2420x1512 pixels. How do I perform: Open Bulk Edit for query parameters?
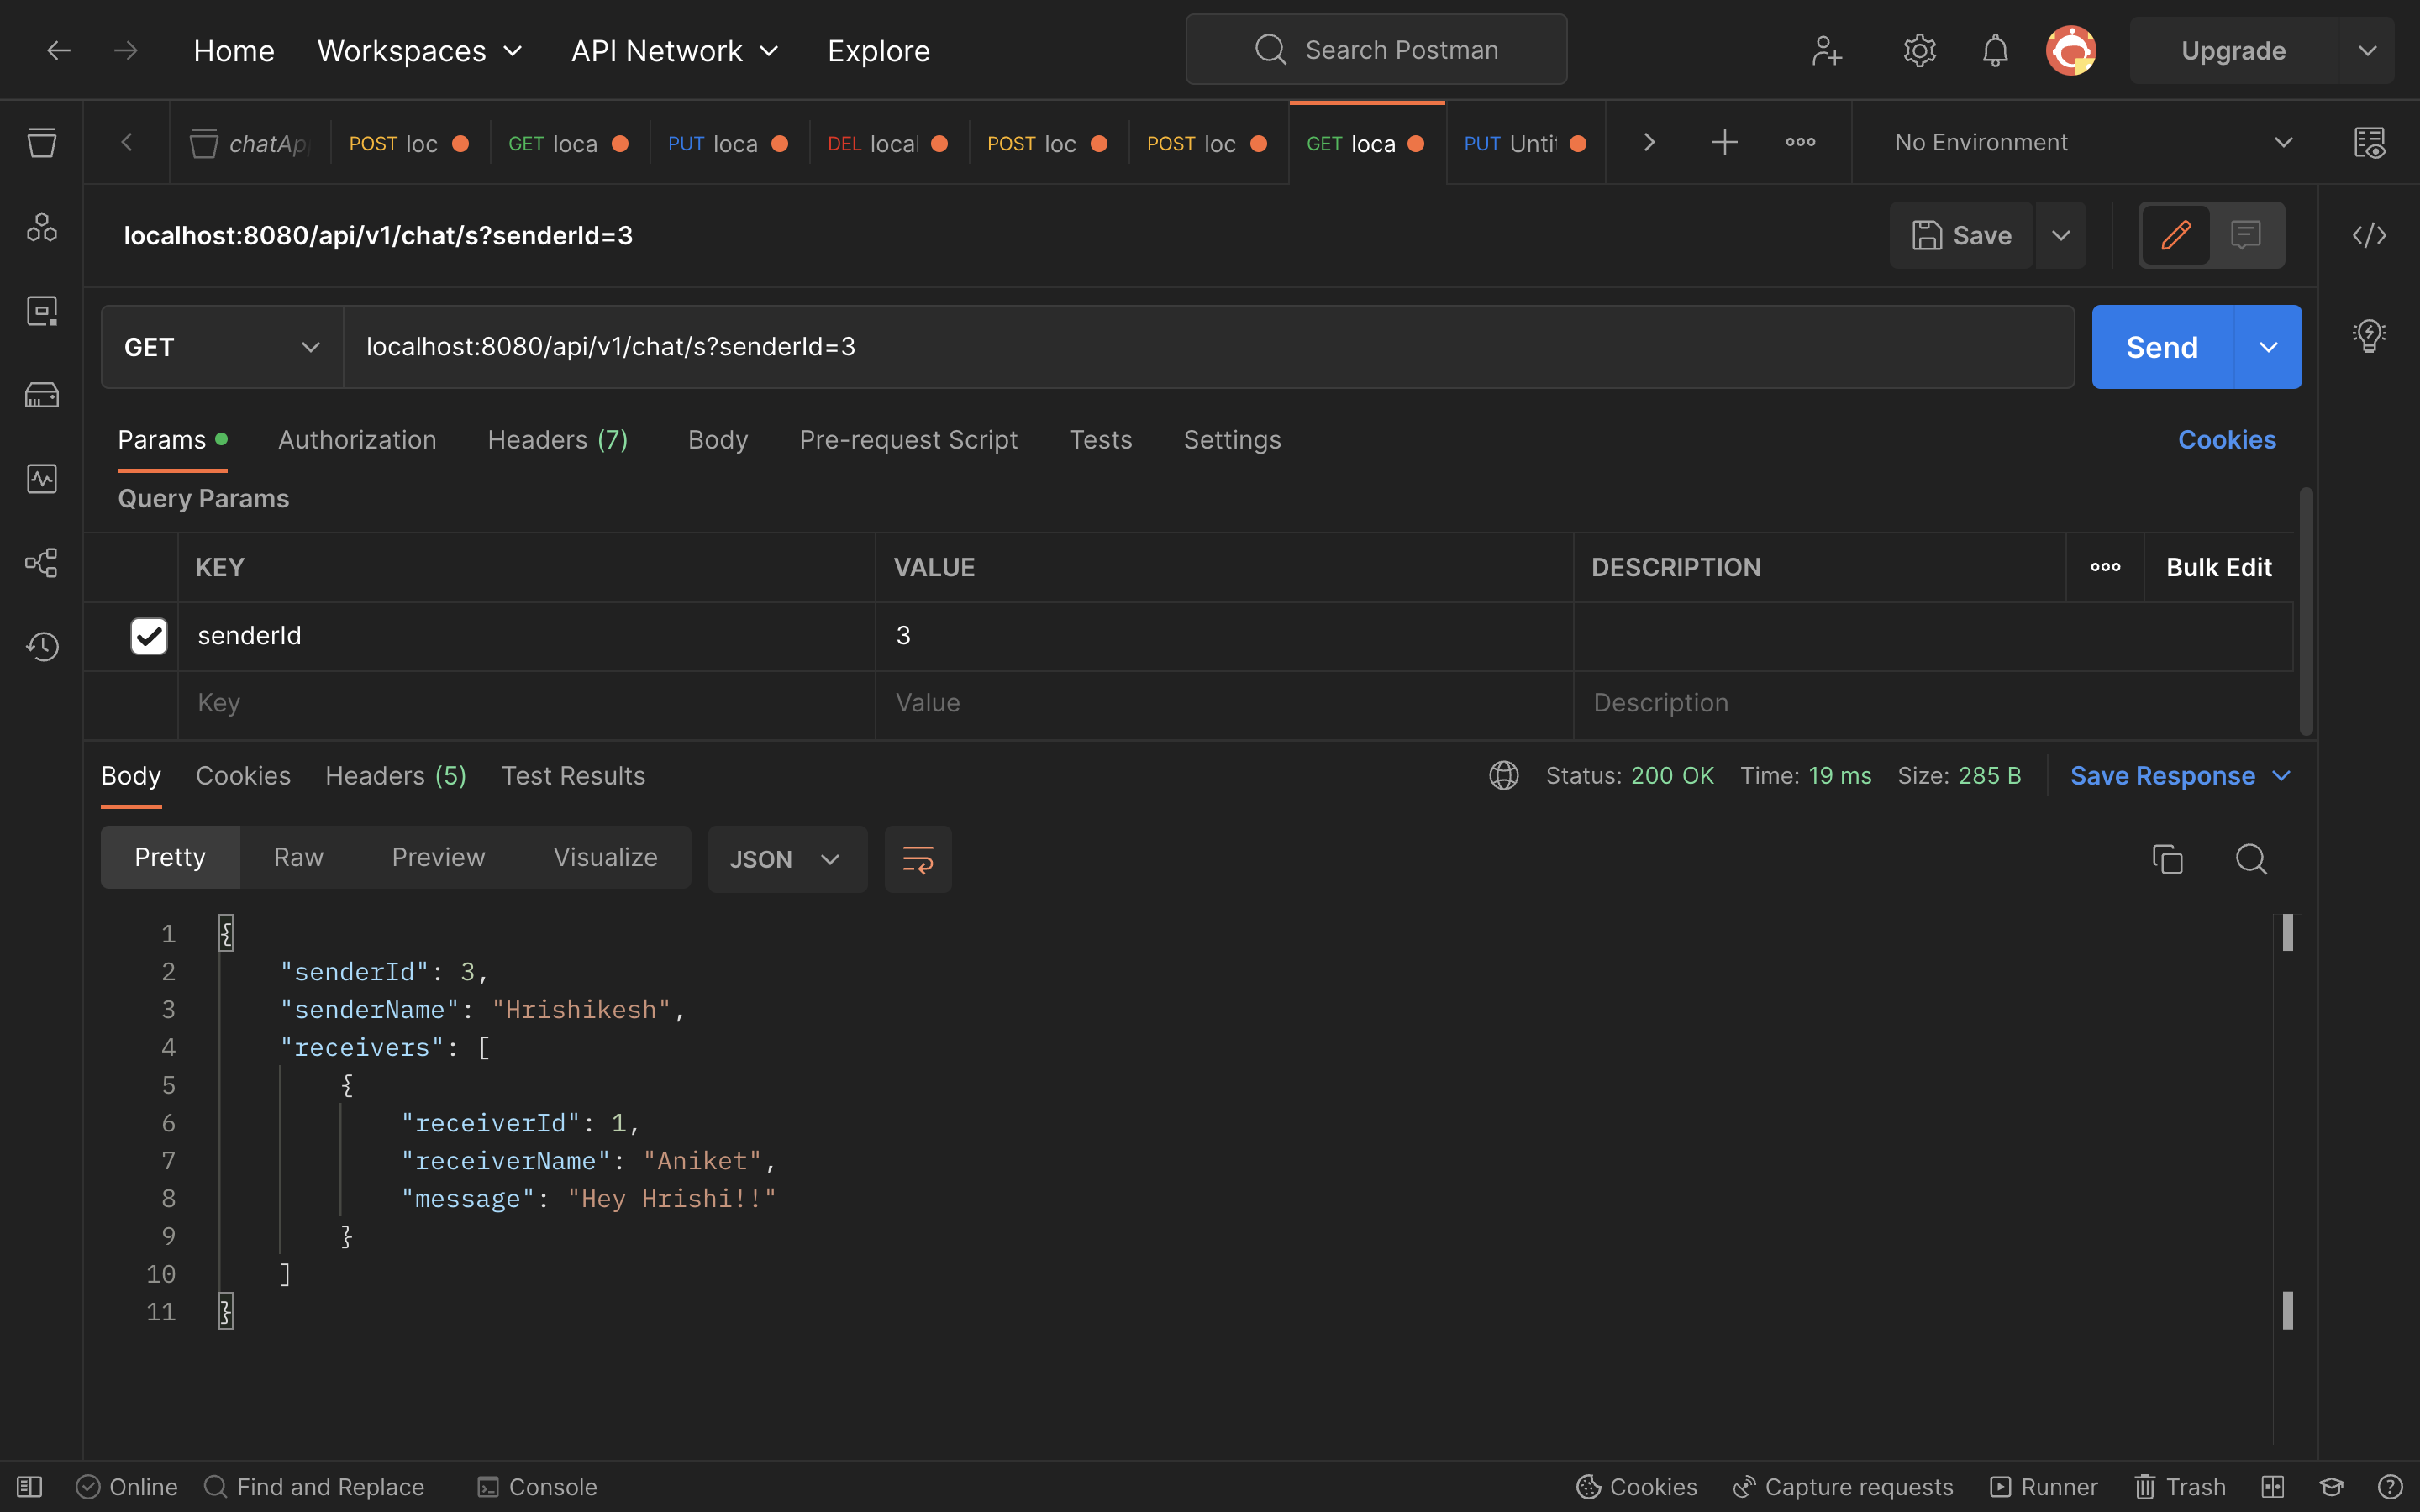click(x=2219, y=566)
